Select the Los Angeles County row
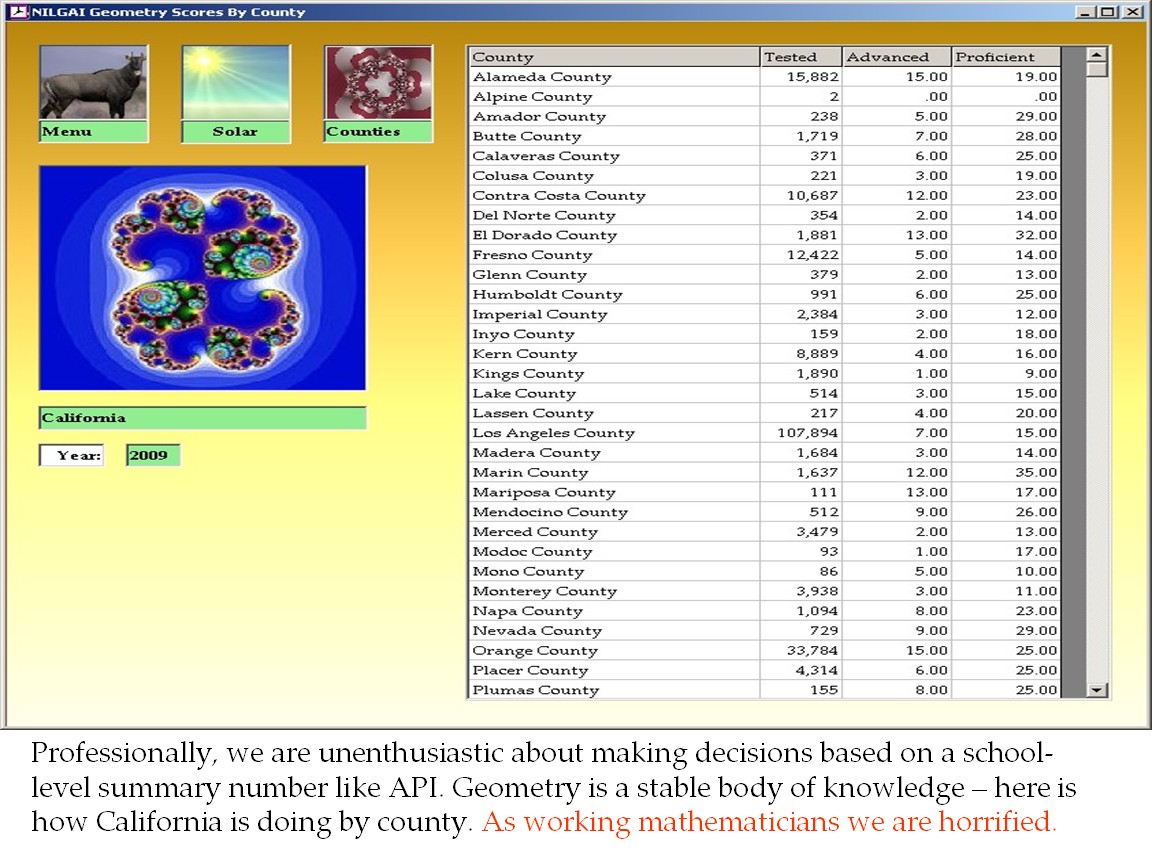Screen dimensions: 1152x864 [x=553, y=433]
